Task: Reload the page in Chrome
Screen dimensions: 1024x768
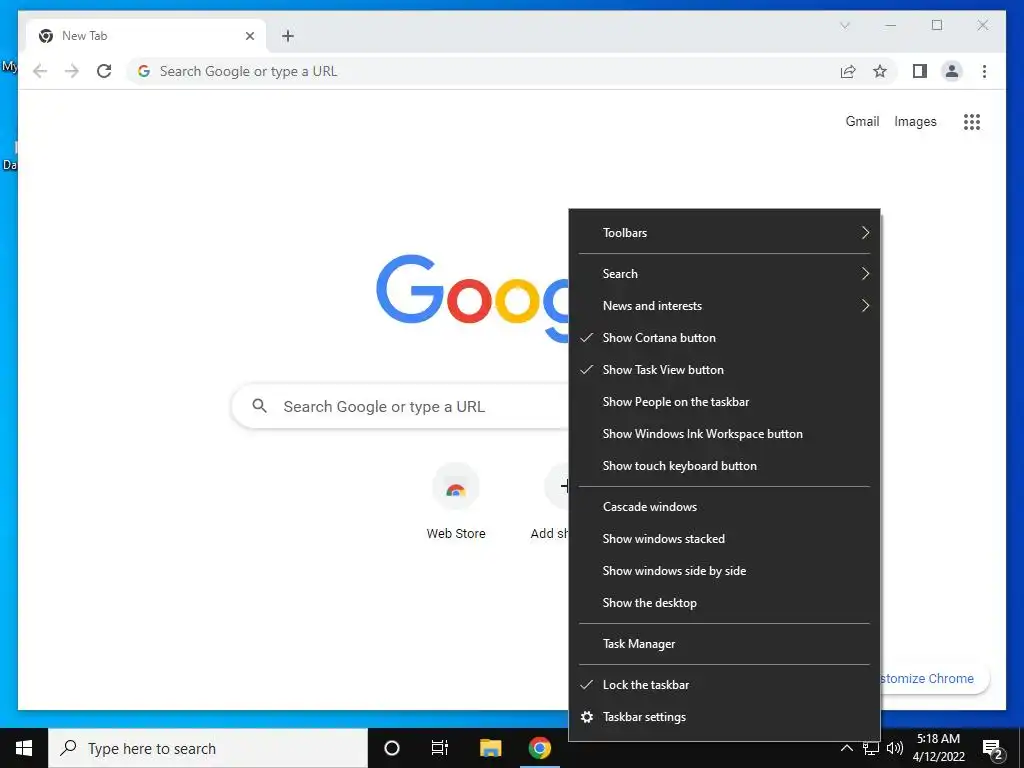Action: (x=104, y=71)
